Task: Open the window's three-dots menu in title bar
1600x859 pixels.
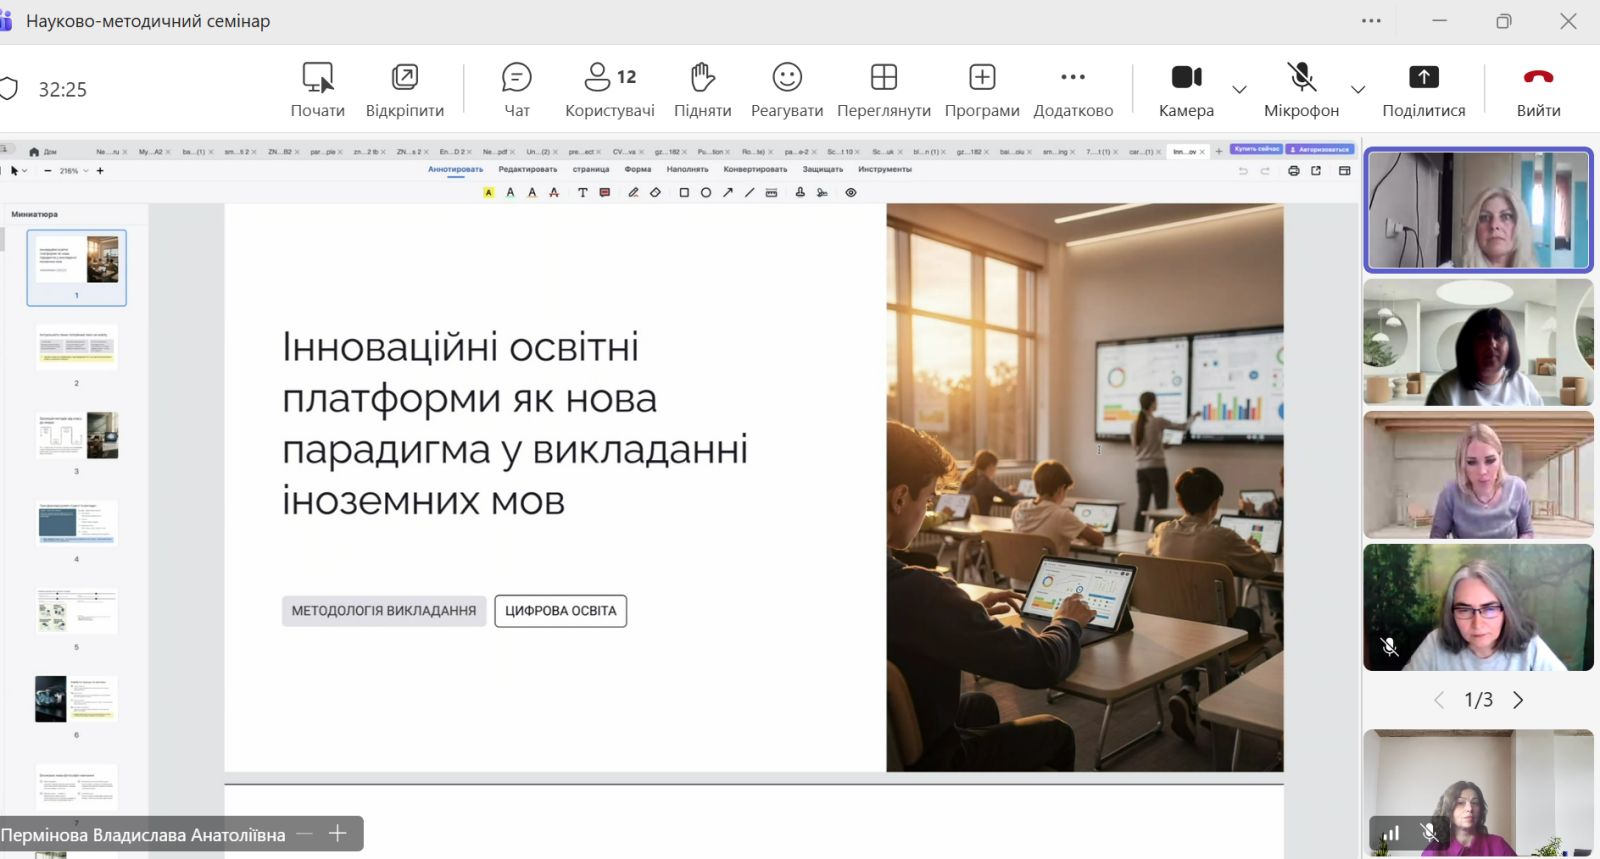Action: [1371, 21]
